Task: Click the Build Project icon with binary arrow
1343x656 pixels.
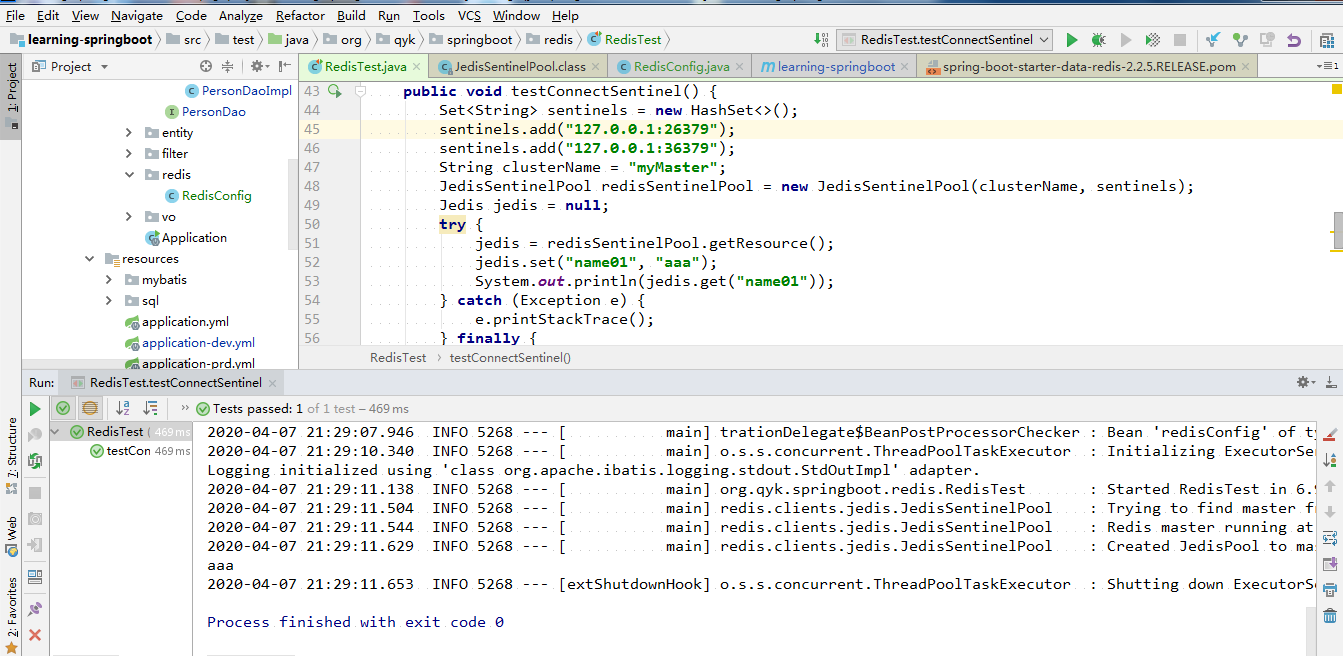Action: [820, 40]
